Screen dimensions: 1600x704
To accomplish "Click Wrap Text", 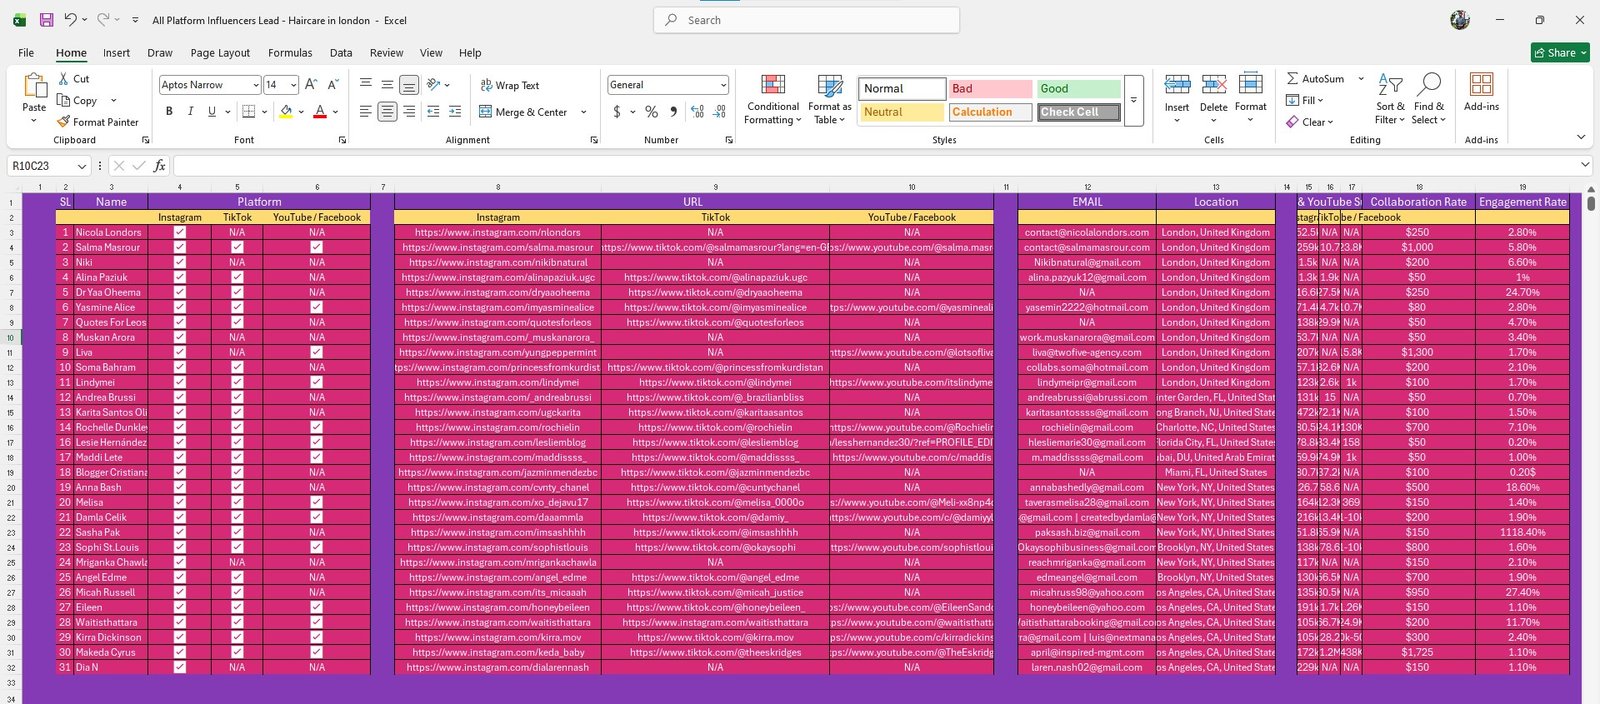I will [x=510, y=85].
